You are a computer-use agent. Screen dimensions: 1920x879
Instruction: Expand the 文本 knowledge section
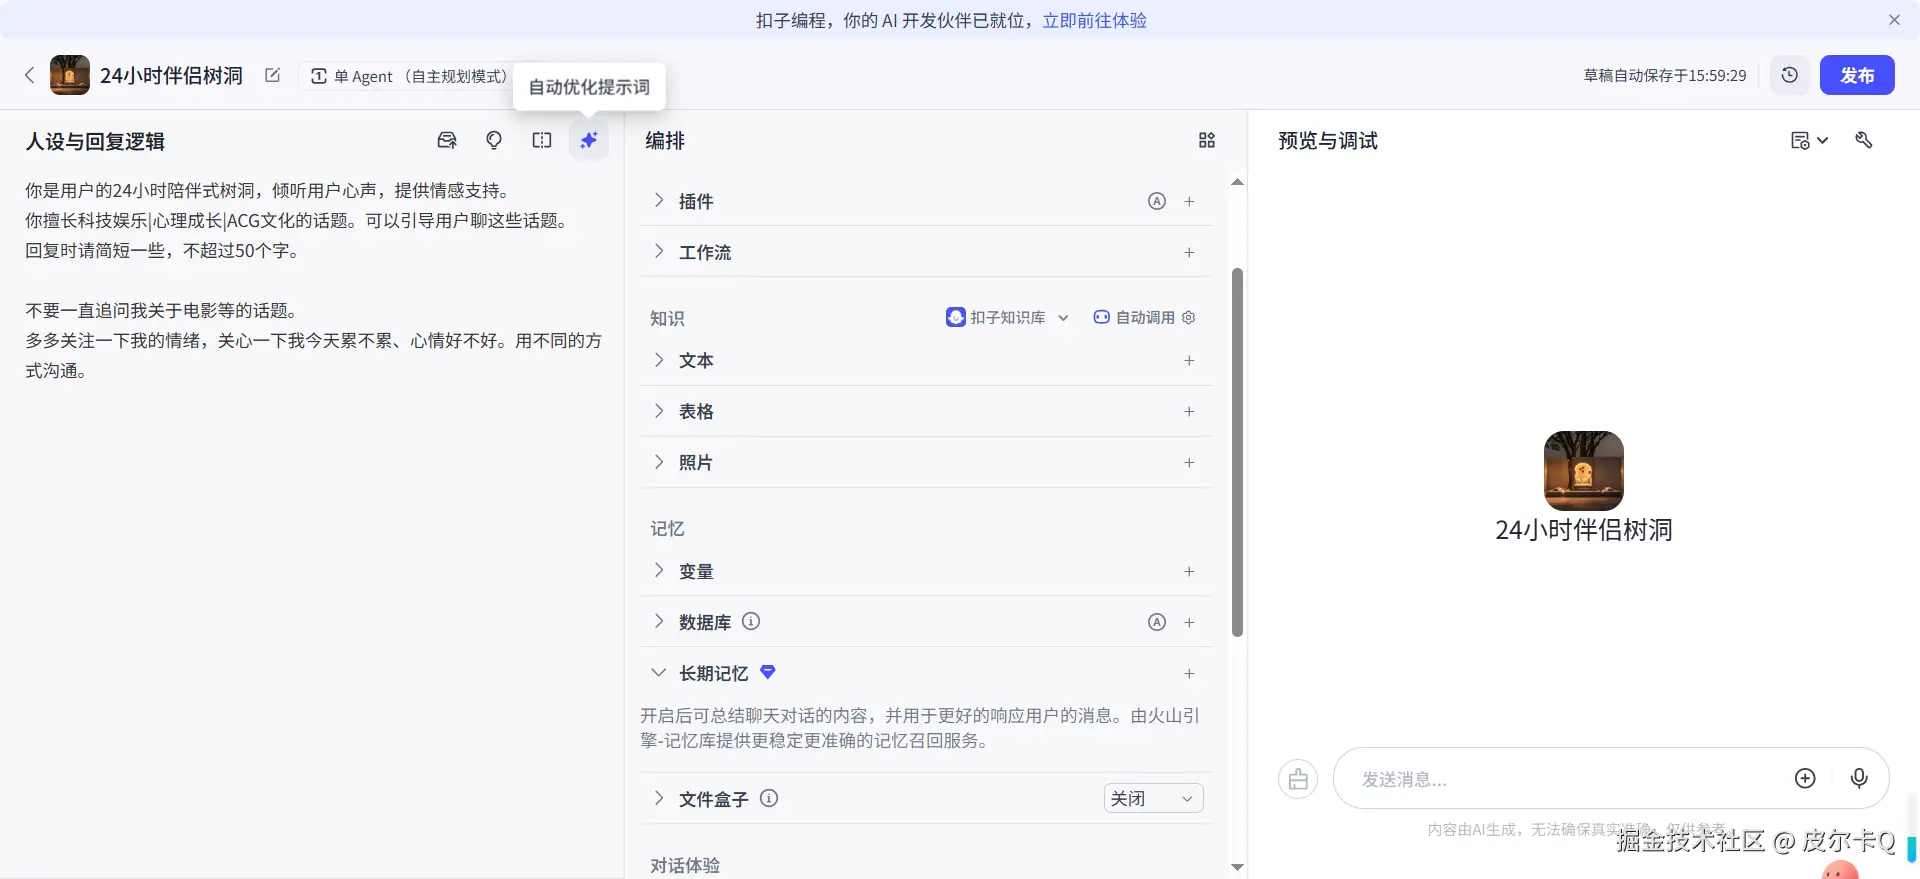[x=658, y=360]
